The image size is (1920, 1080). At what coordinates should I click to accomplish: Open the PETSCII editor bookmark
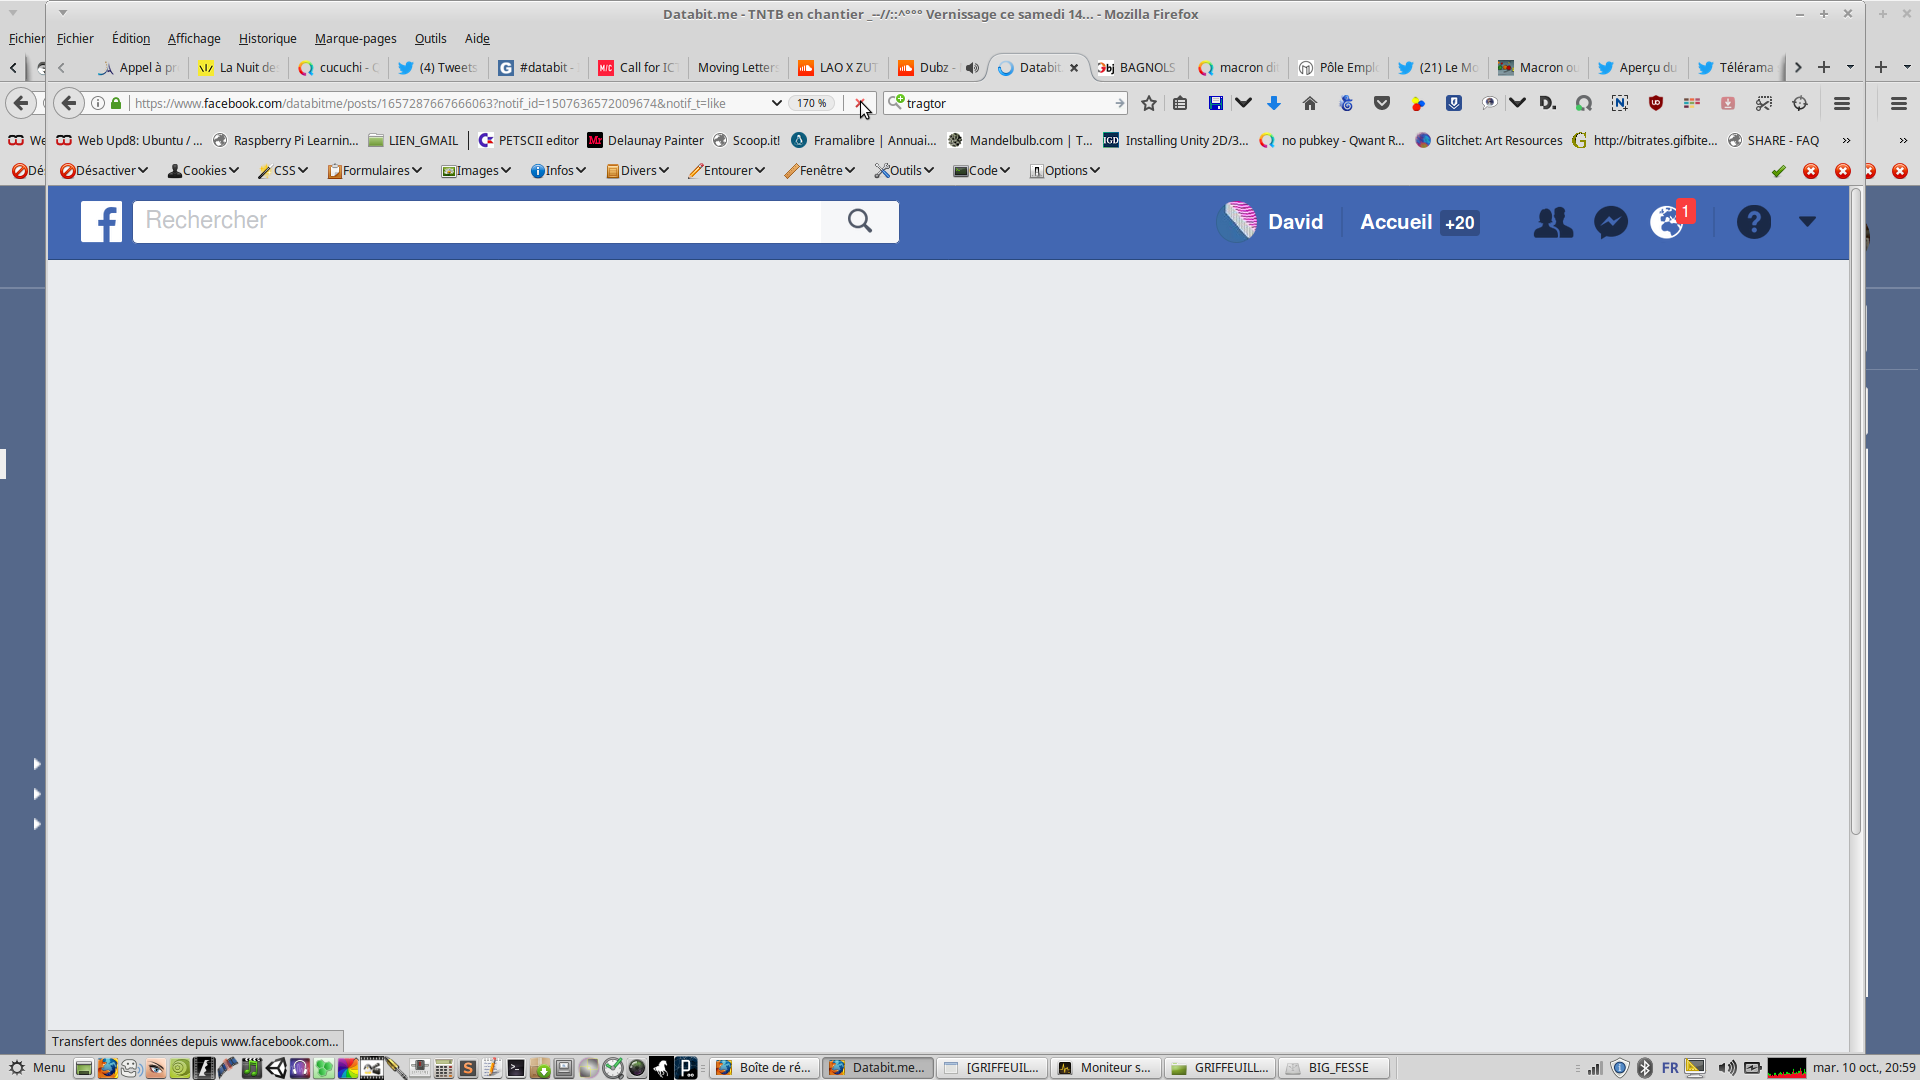tap(528, 140)
